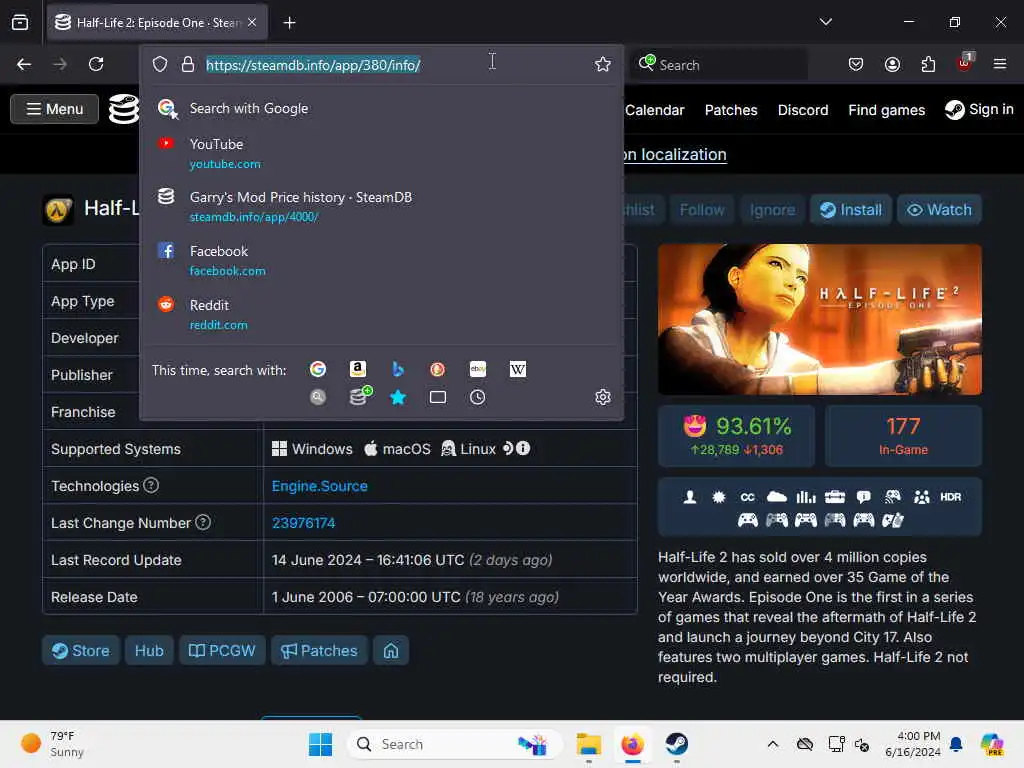Click the Follow button
The width and height of the screenshot is (1024, 768).
pyautogui.click(x=702, y=210)
